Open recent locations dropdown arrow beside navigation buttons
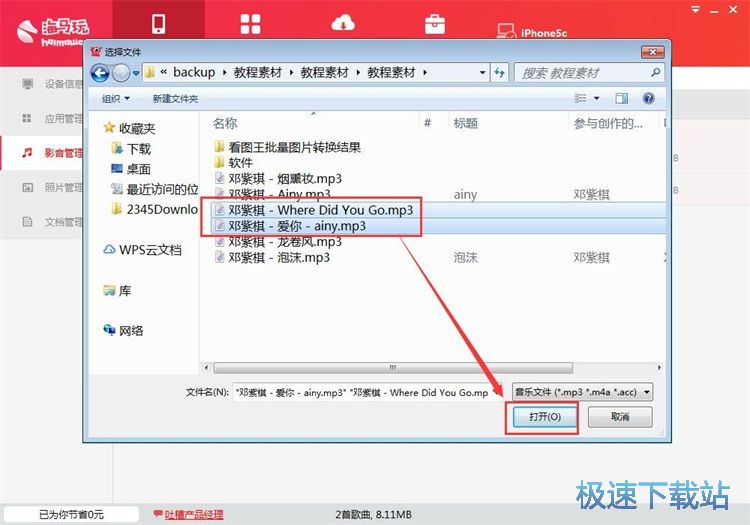 click(x=136, y=73)
